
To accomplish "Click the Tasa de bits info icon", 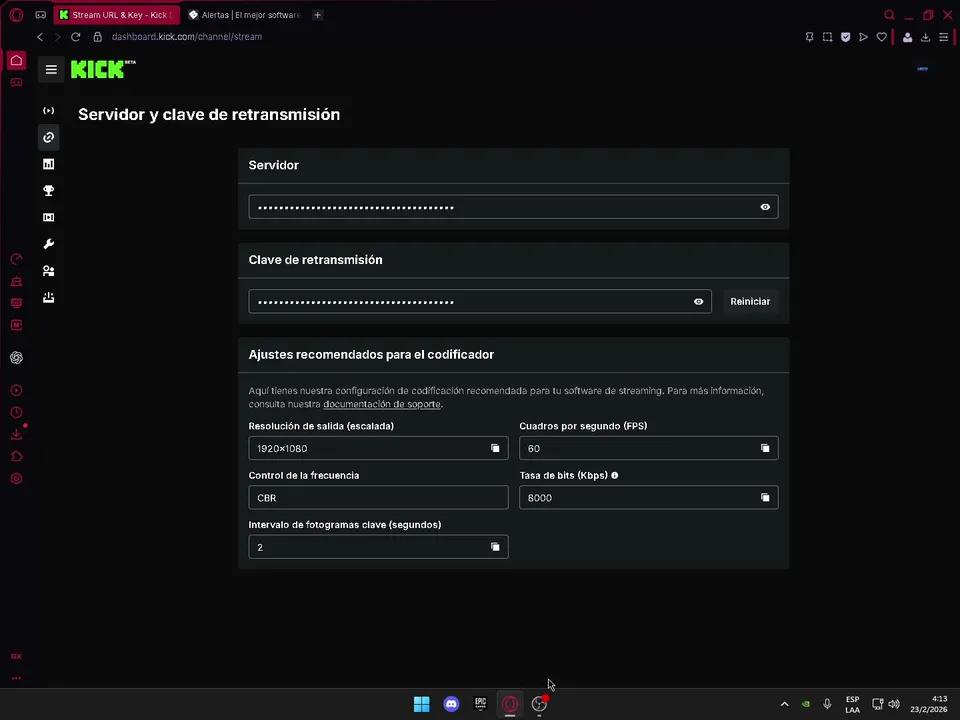I will click(x=614, y=475).
